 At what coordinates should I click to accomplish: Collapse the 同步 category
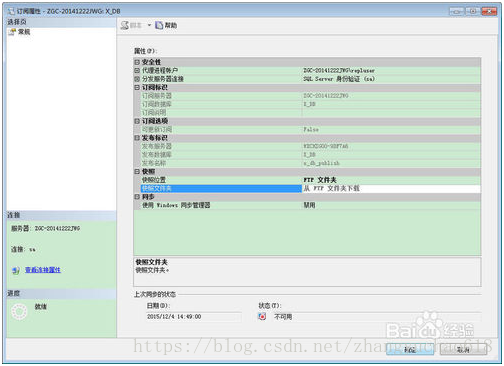point(137,197)
